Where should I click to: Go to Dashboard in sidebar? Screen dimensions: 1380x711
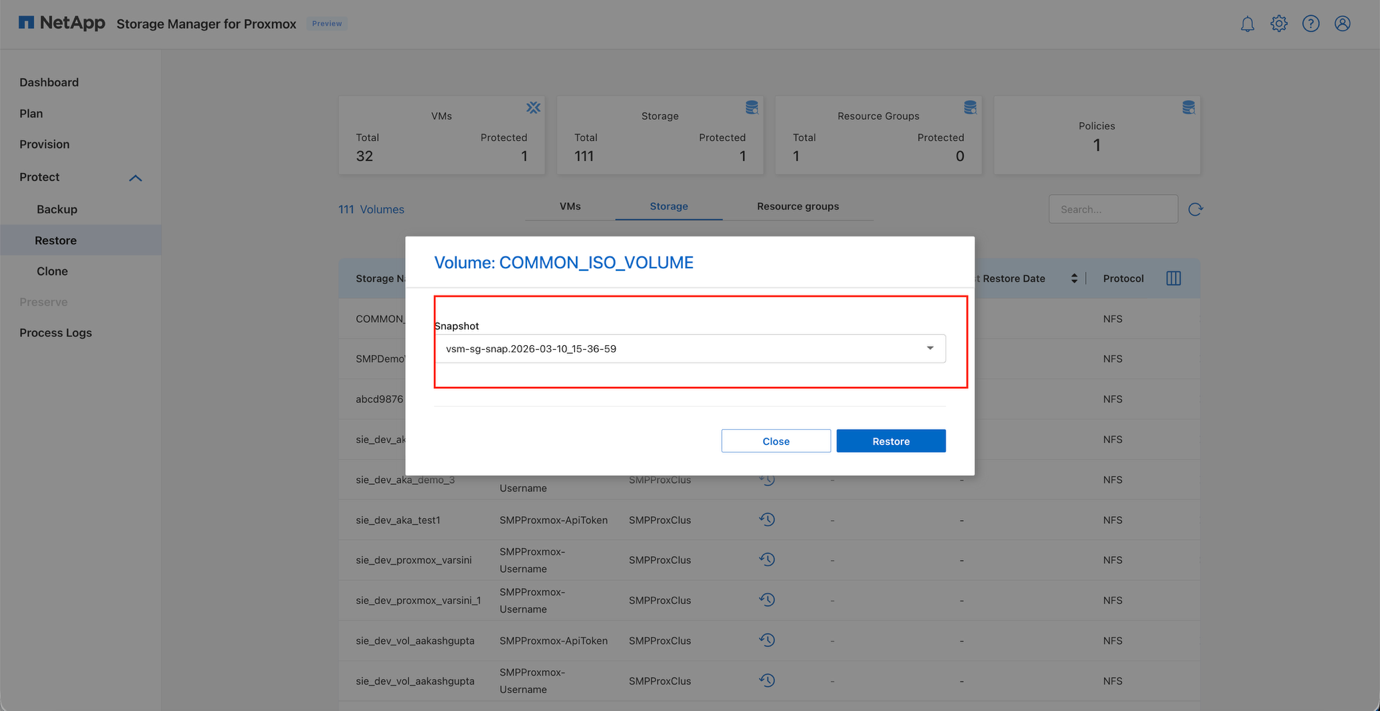coord(49,83)
